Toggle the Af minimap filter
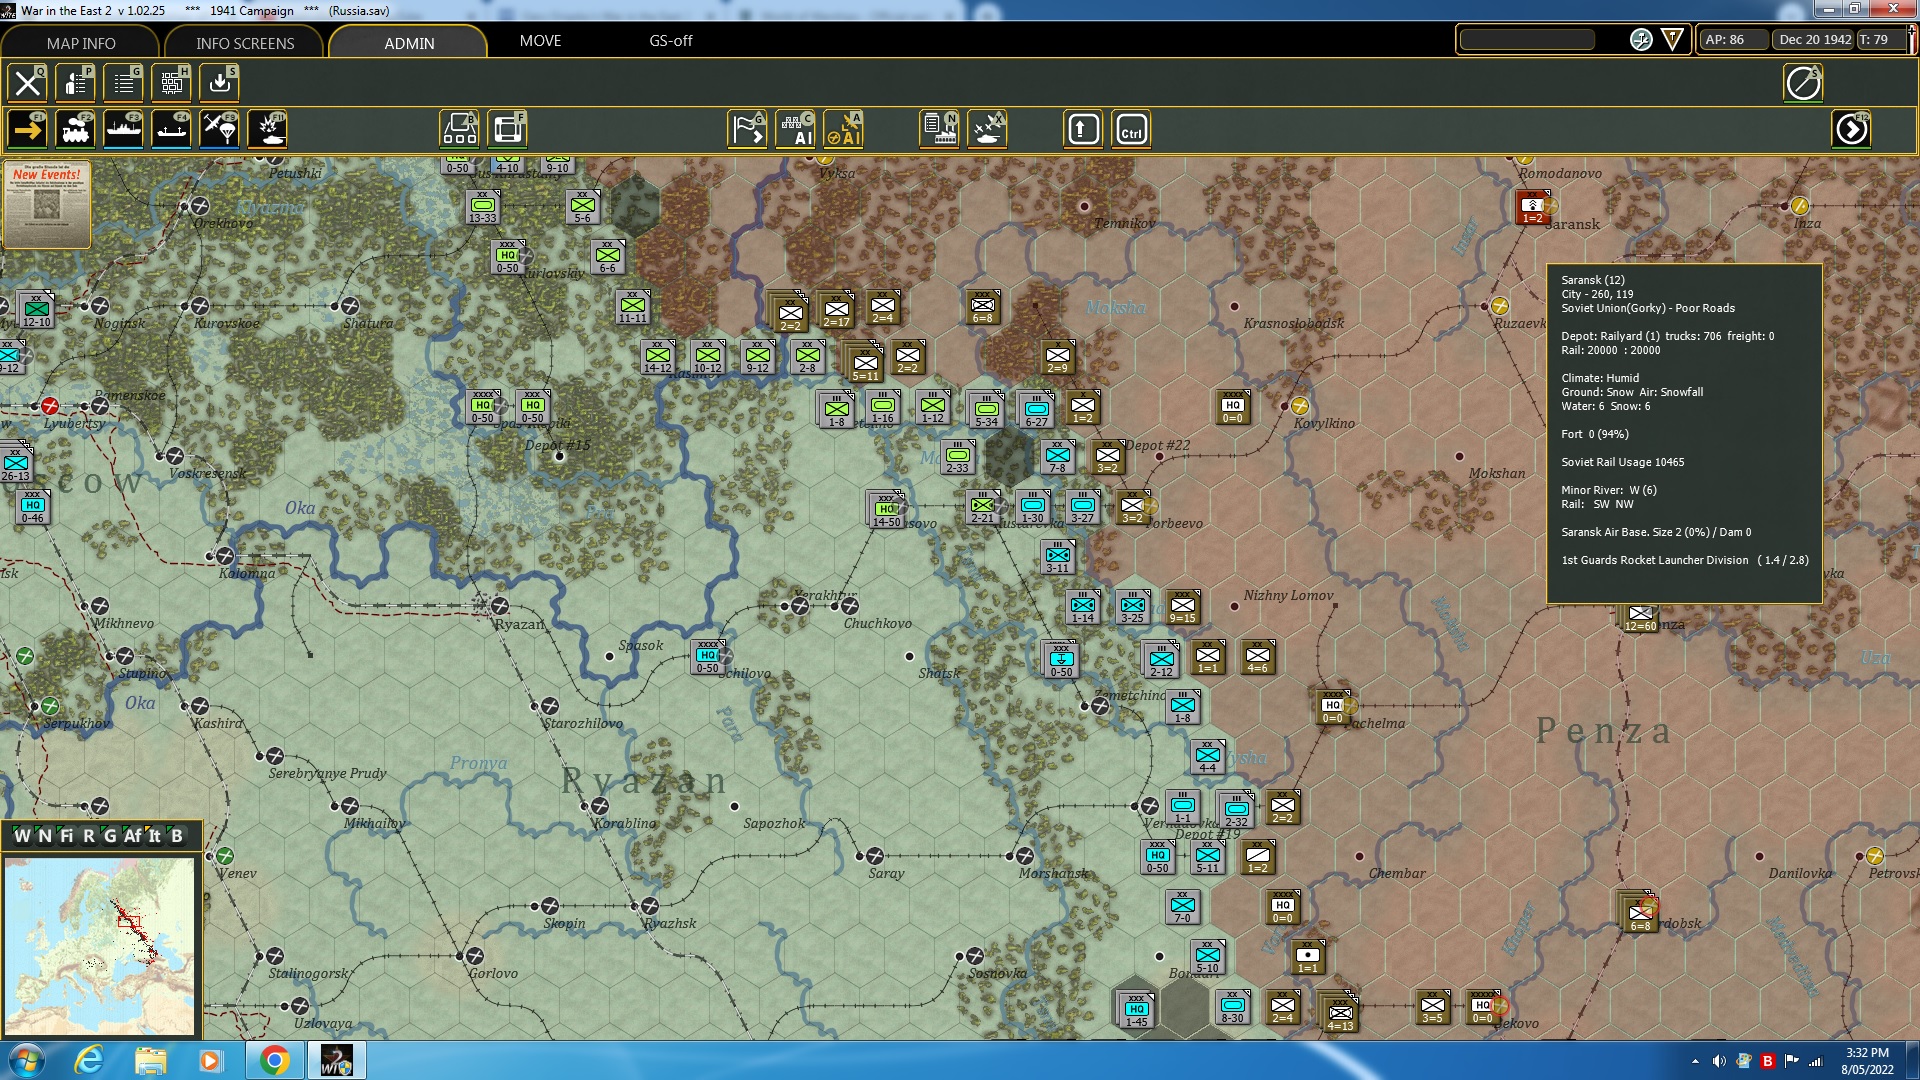This screenshot has height=1080, width=1920. point(133,836)
